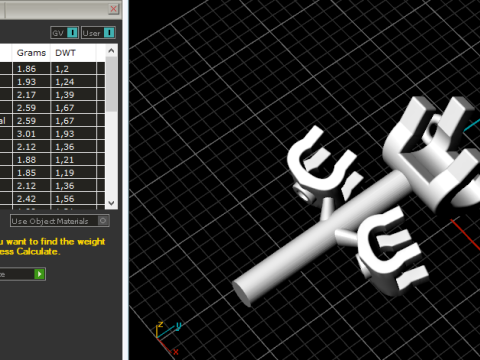
Task: Click the green Calculate play button
Action: click(x=40, y=274)
